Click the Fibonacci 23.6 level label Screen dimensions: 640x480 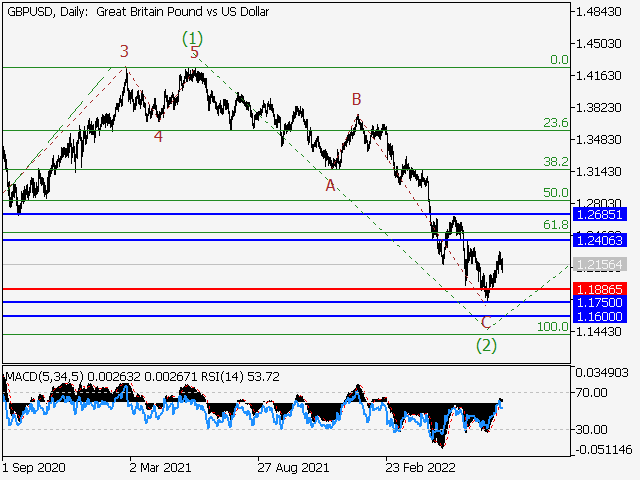point(556,122)
